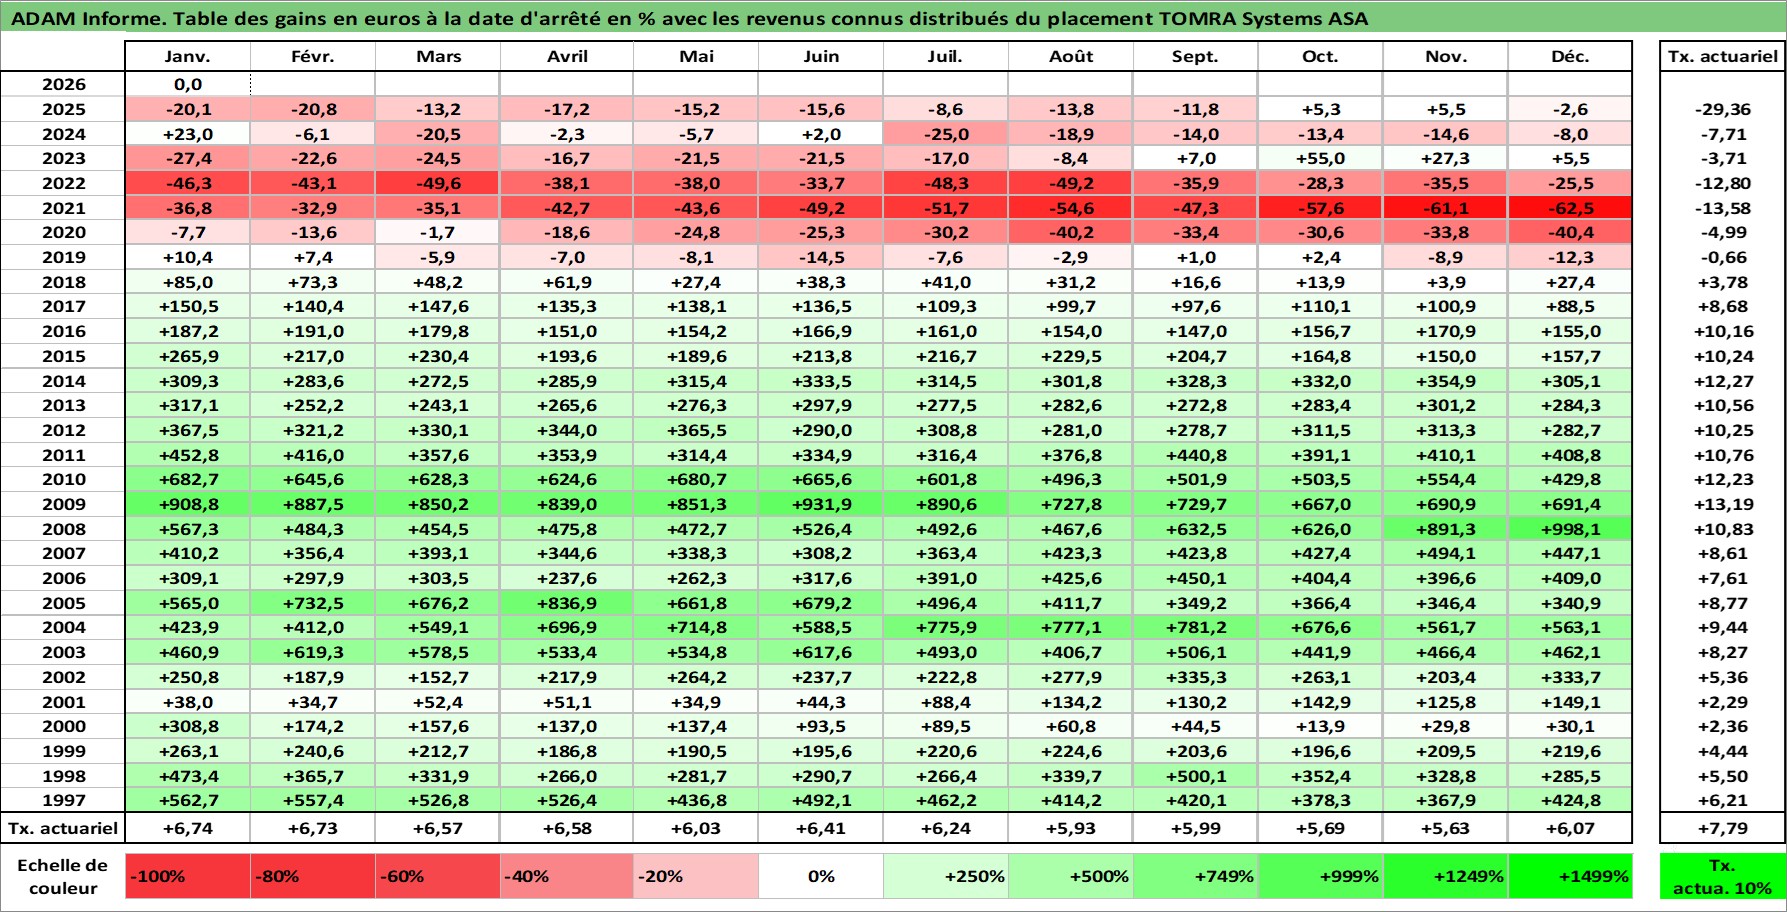Select the '+23,0' cell in January 2024
This screenshot has height=912, width=1787.
click(x=188, y=134)
